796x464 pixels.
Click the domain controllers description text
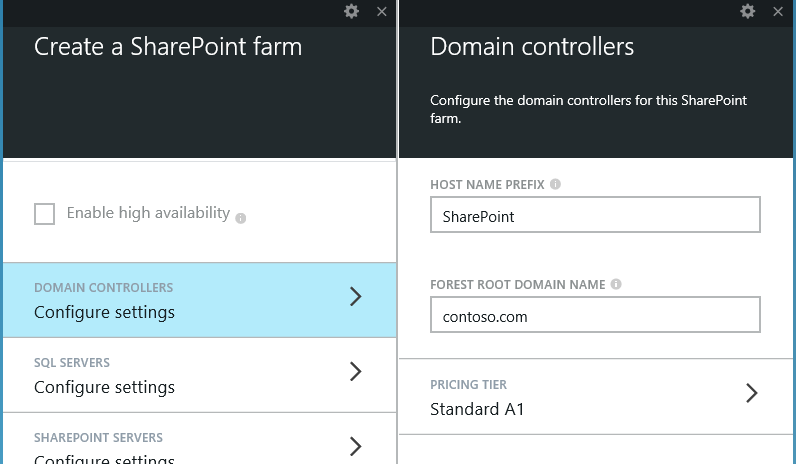click(x=588, y=109)
